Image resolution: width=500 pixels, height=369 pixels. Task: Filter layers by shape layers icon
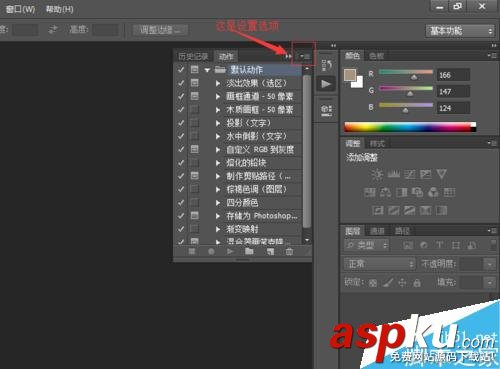pos(456,246)
